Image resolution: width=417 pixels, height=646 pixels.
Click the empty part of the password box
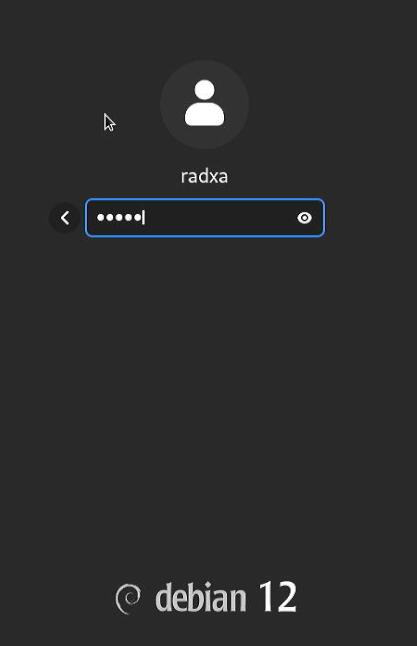(218, 218)
